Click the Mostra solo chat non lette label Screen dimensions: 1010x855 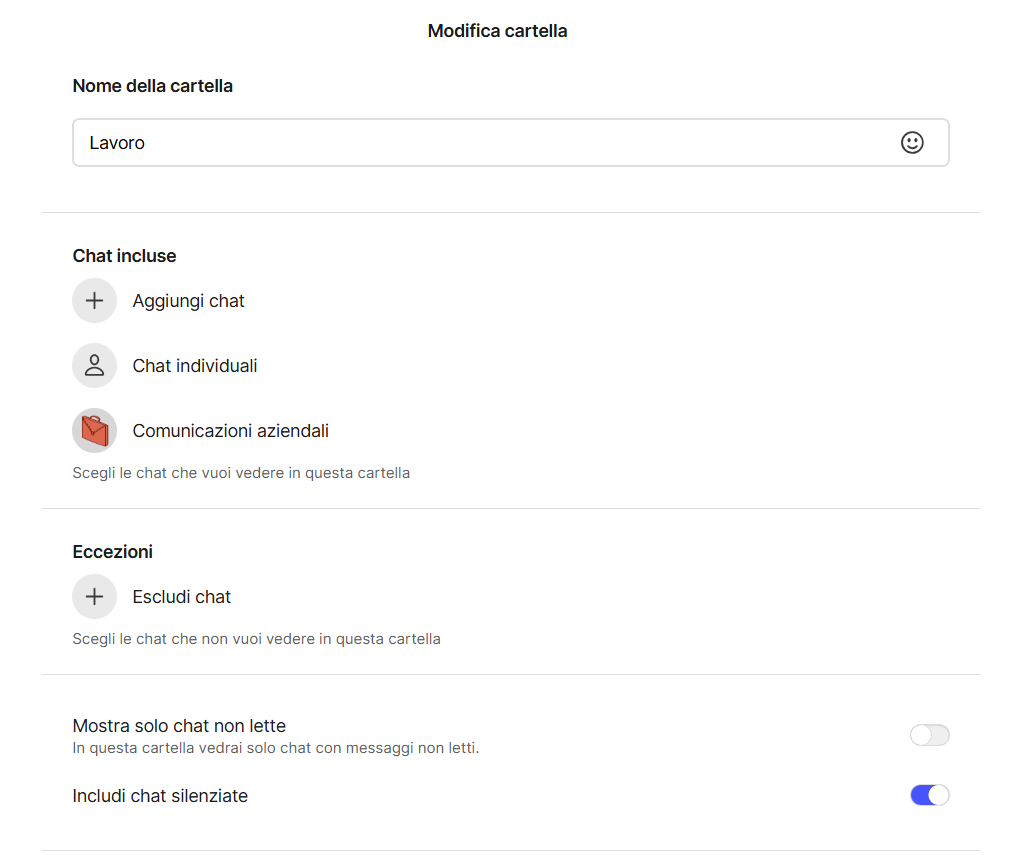[179, 726]
